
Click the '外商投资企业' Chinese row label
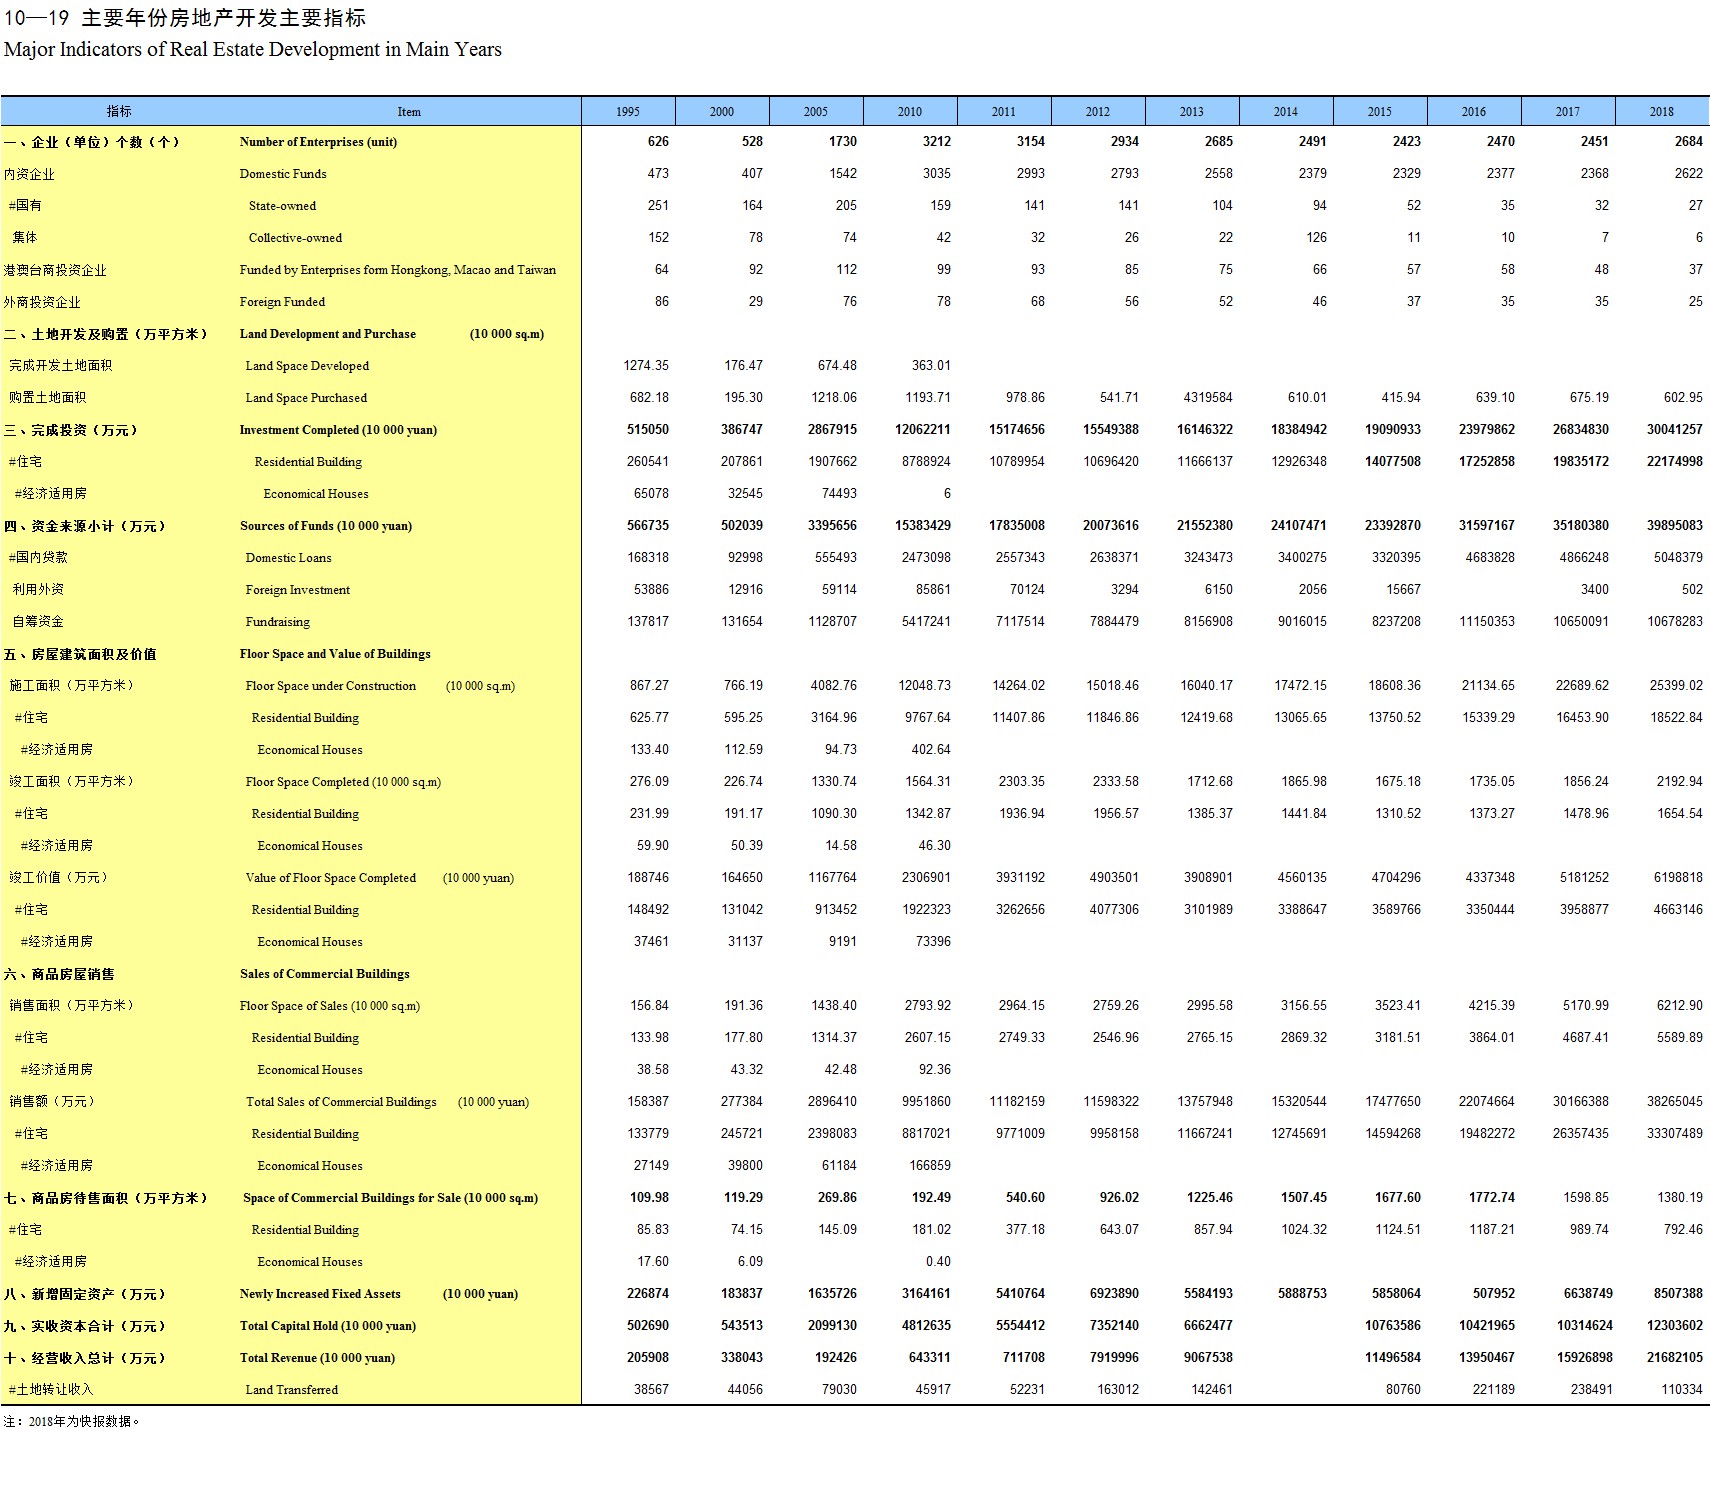[x=42, y=302]
